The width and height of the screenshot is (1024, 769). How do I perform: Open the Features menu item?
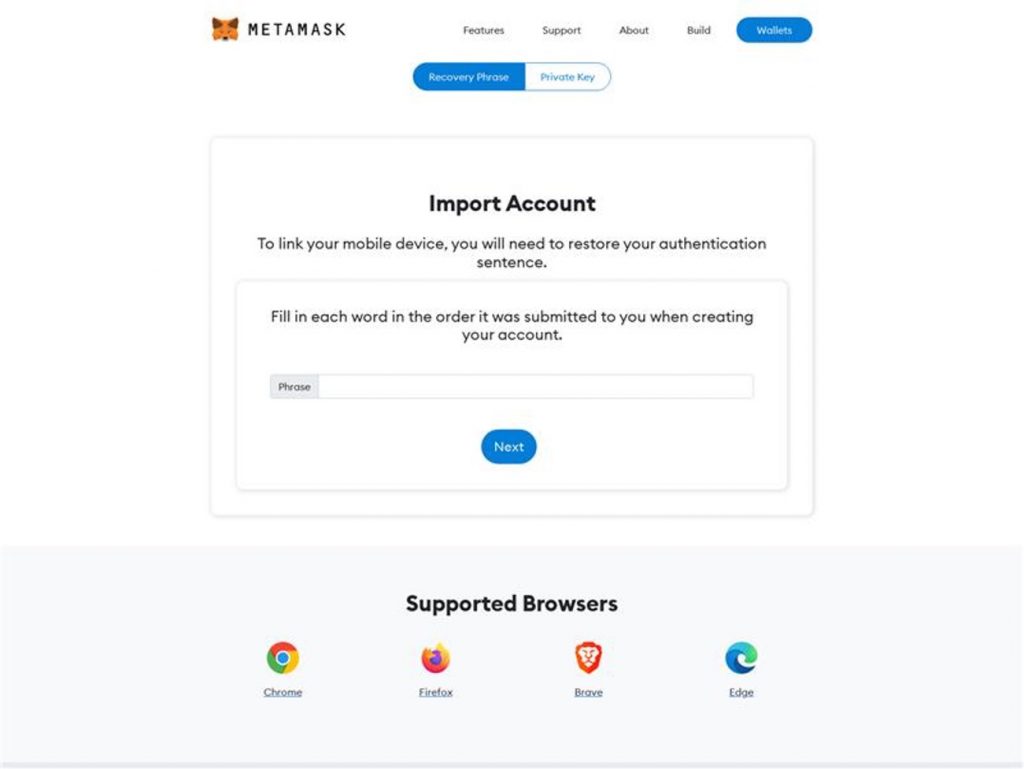[x=483, y=30]
